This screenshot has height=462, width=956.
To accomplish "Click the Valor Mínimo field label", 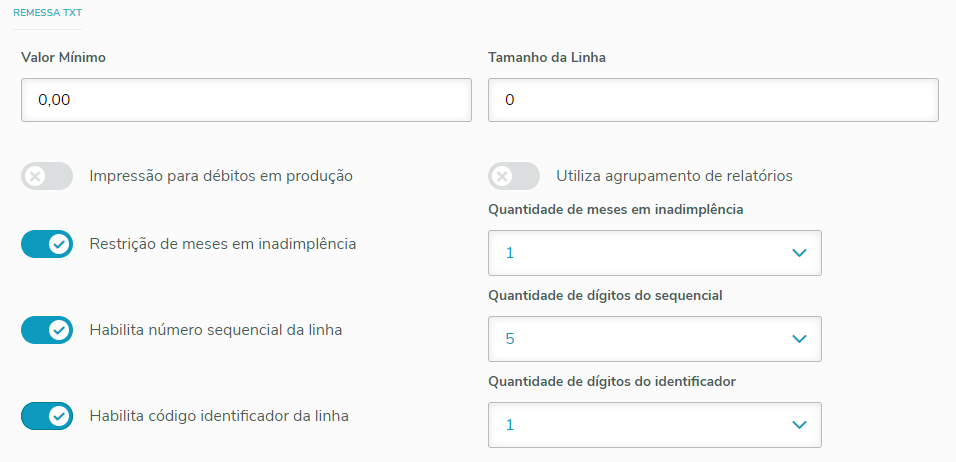I will click(64, 57).
